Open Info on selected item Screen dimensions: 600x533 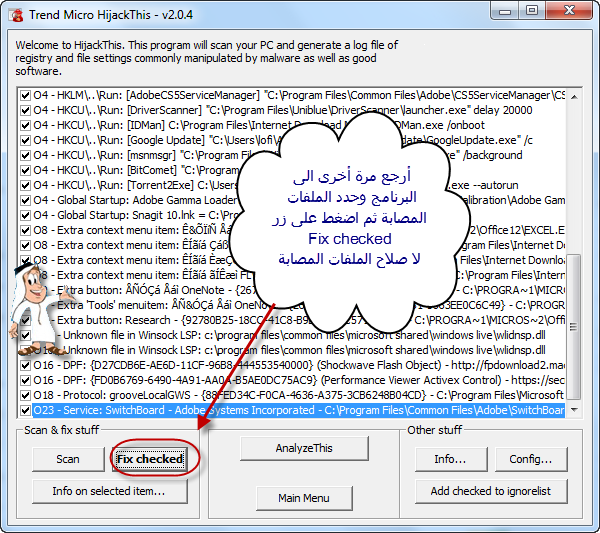[109, 491]
